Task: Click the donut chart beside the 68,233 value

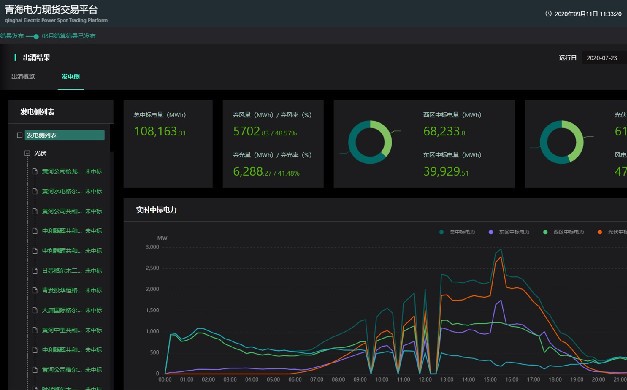Action: pos(370,142)
